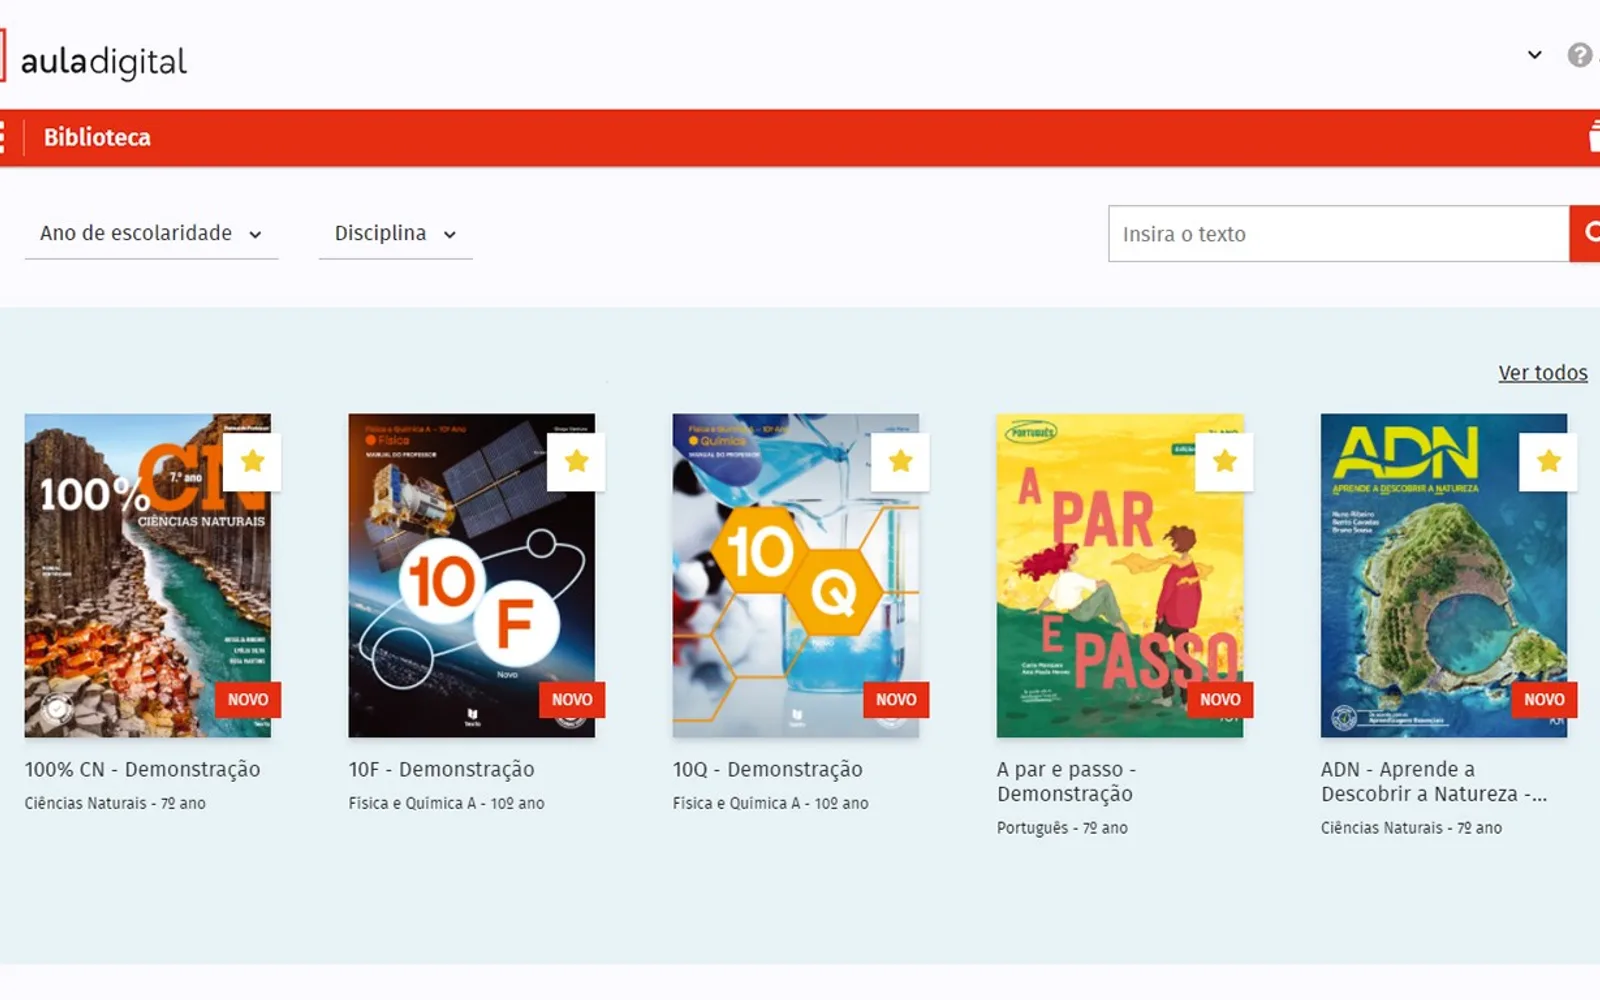The image size is (1600, 1000).
Task: Expand the user account chevron at top right
Action: [x=1534, y=55]
